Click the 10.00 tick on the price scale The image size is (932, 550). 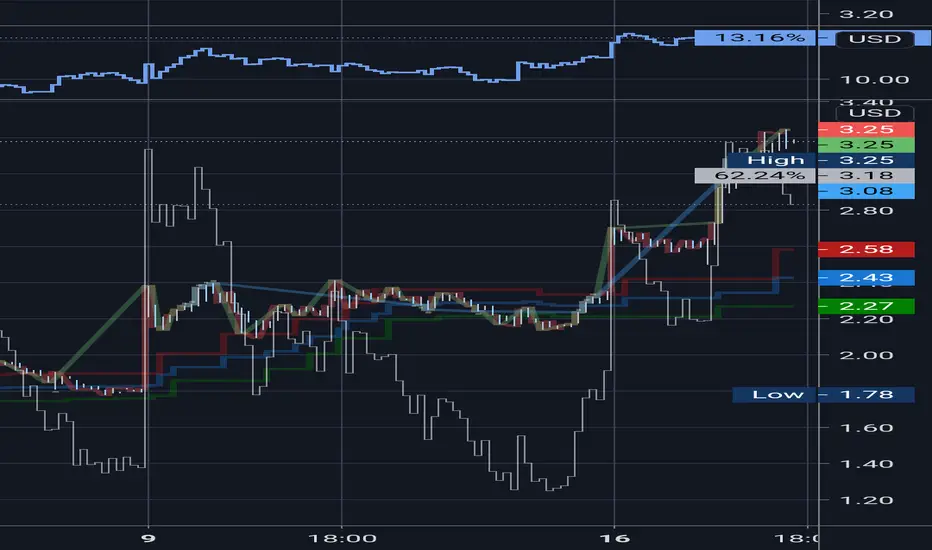(874, 80)
